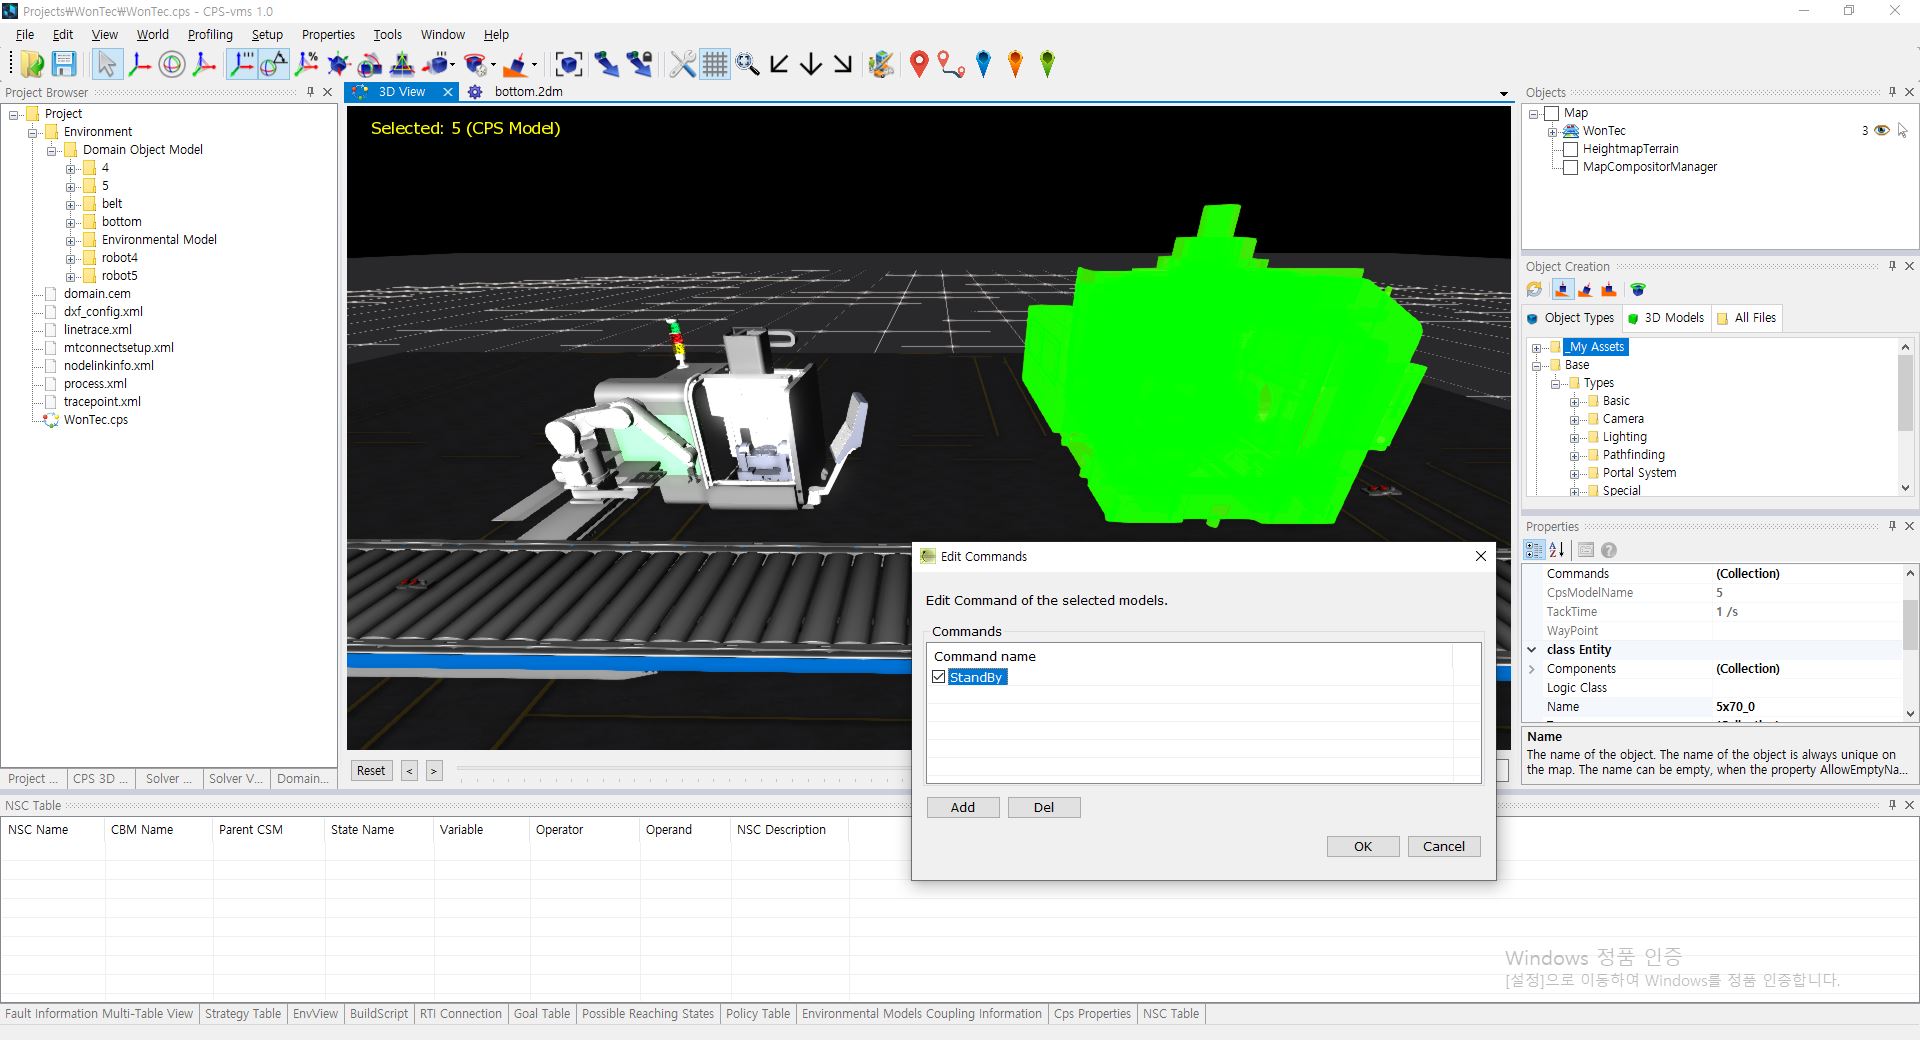Viewport: 1920px width, 1040px height.
Task: Switch to the bottom.2dm tab
Action: pos(517,92)
